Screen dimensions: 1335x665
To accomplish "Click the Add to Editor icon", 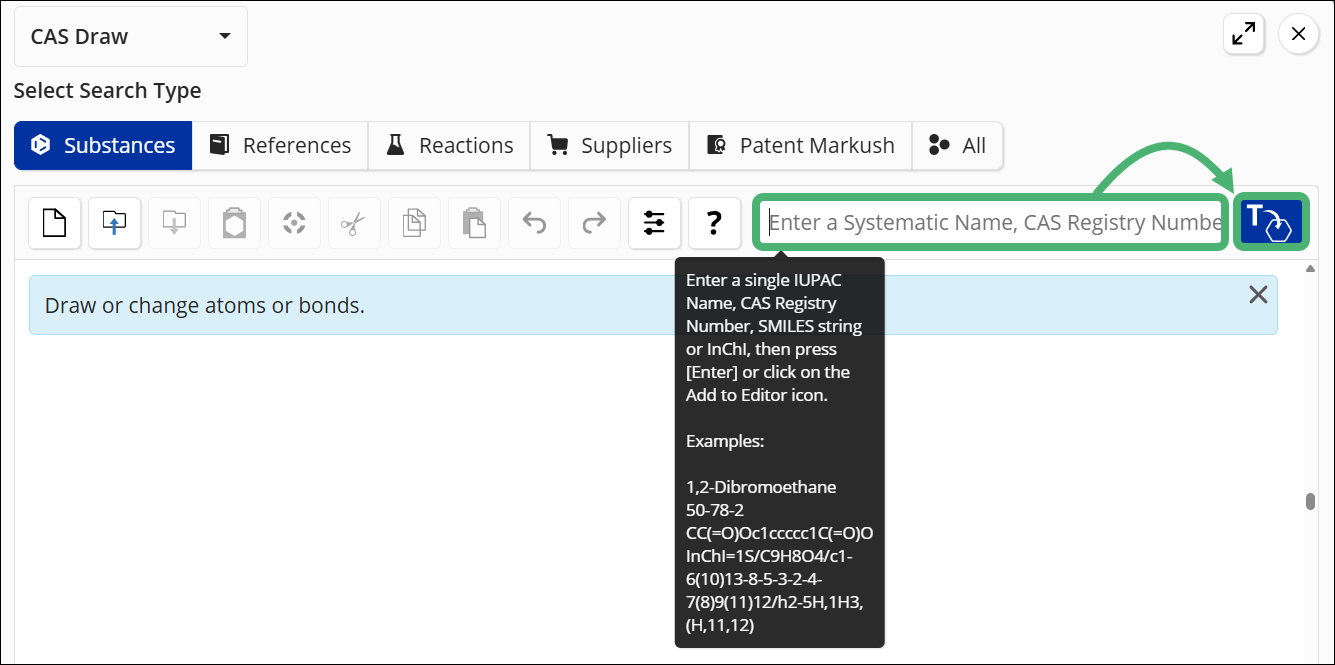I will [x=1271, y=222].
